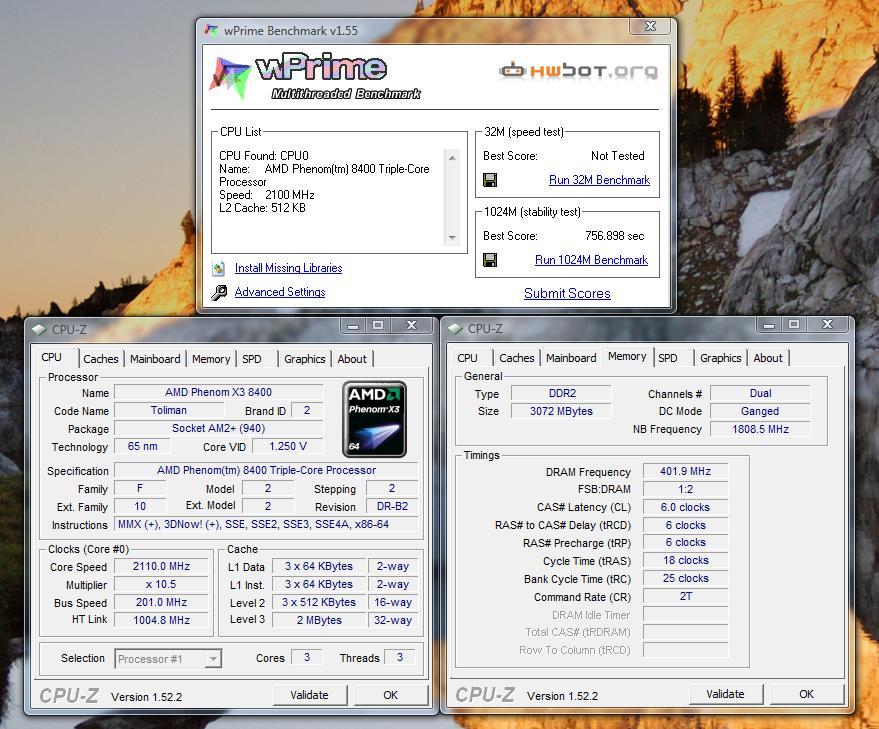Click the DC Mode value Ganged
The height and width of the screenshot is (729, 879).
pyautogui.click(x=760, y=411)
